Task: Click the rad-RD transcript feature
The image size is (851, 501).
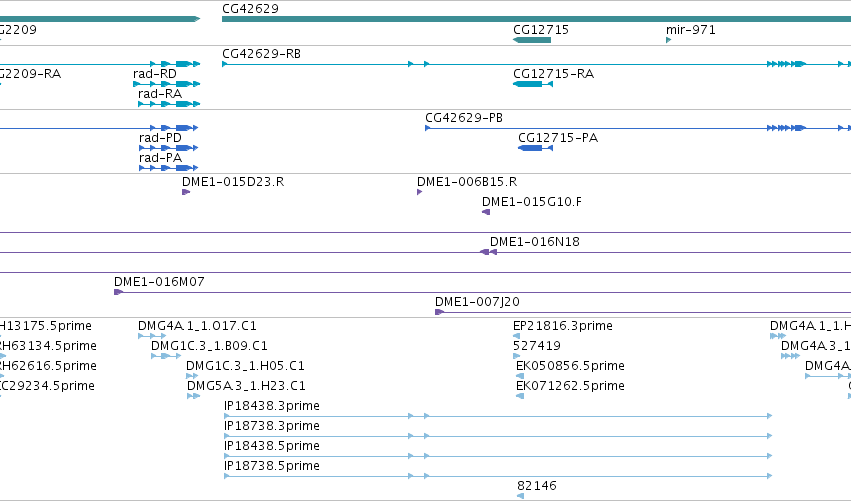Action: (x=167, y=84)
